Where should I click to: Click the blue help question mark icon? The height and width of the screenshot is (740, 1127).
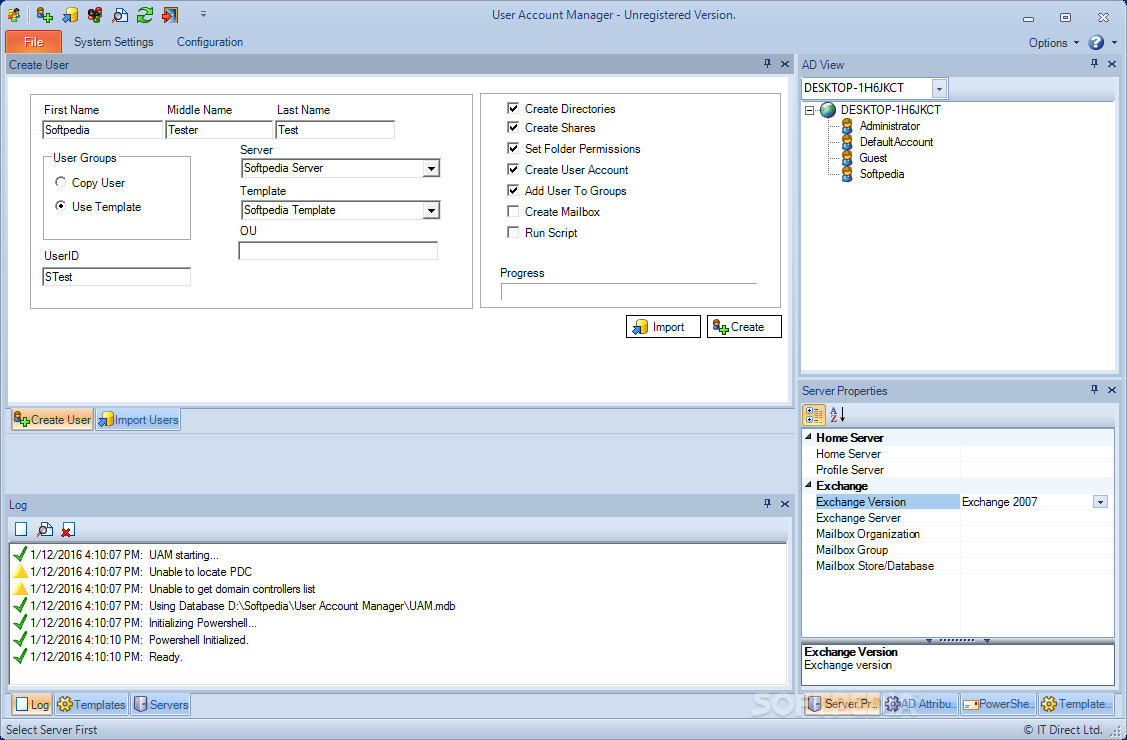point(1096,42)
